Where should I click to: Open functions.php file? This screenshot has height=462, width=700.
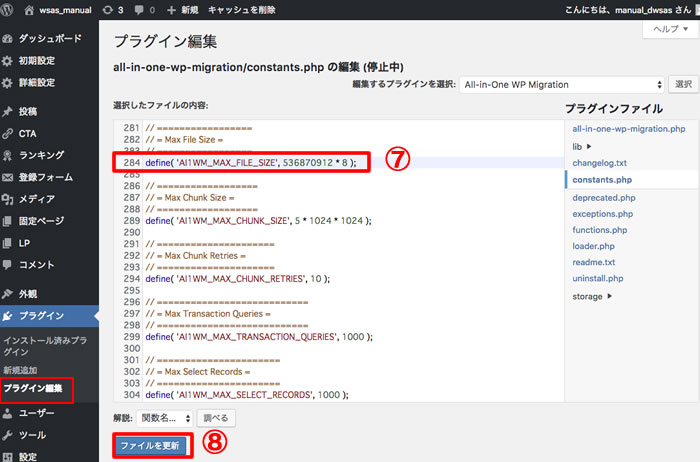tap(600, 230)
